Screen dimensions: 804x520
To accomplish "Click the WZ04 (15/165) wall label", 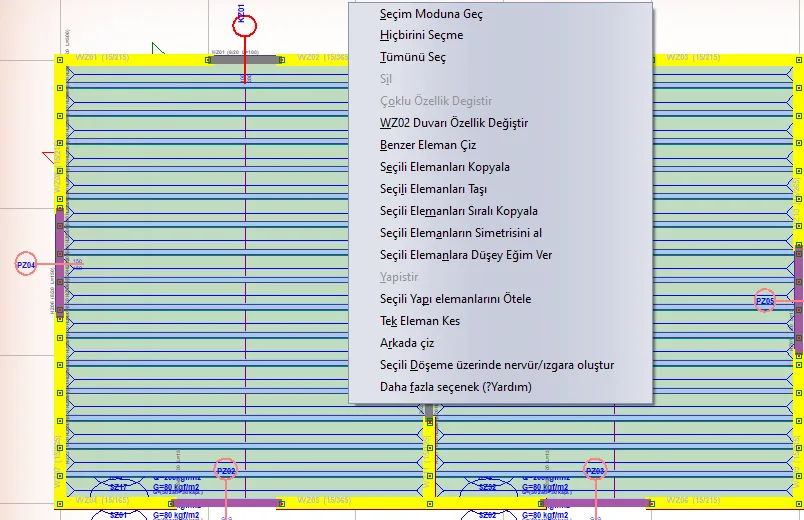I will point(102,499).
